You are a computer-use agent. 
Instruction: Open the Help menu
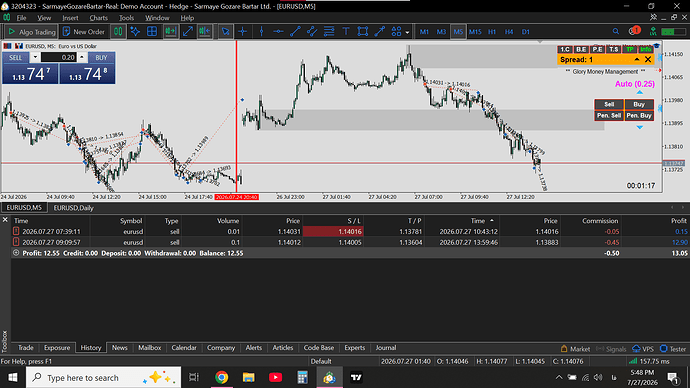tap(187, 18)
